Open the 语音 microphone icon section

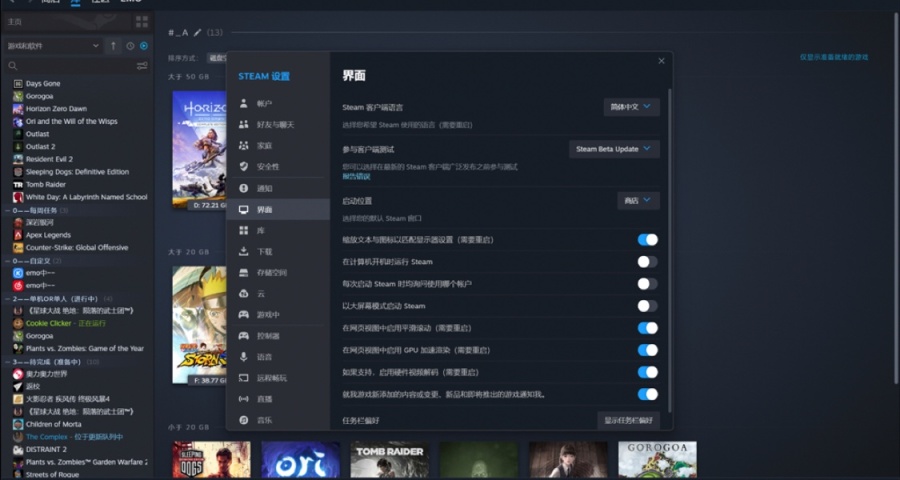click(x=244, y=357)
